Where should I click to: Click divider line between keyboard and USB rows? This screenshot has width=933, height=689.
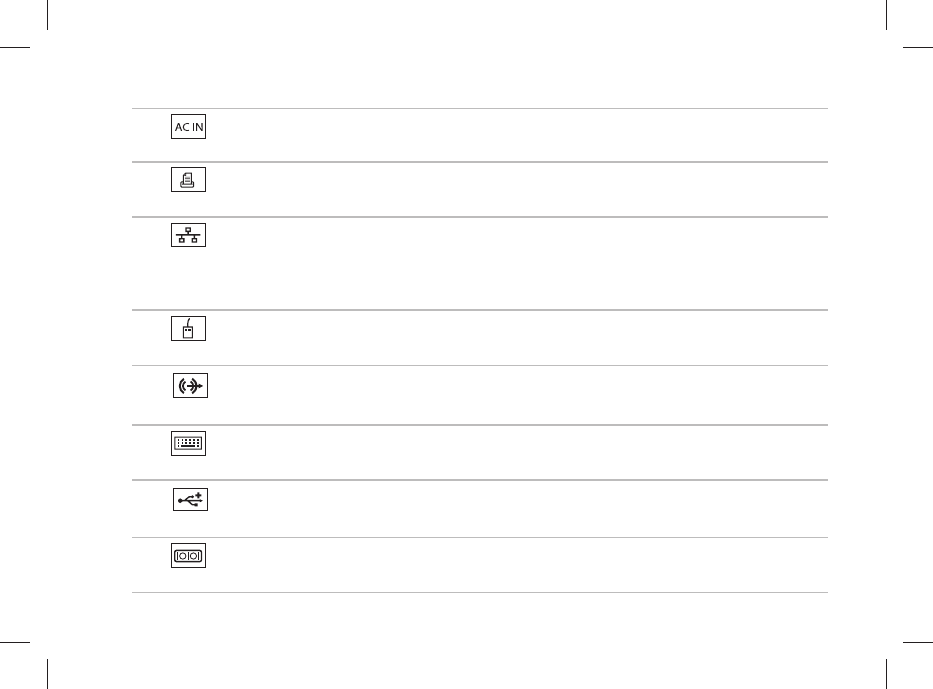(480, 480)
